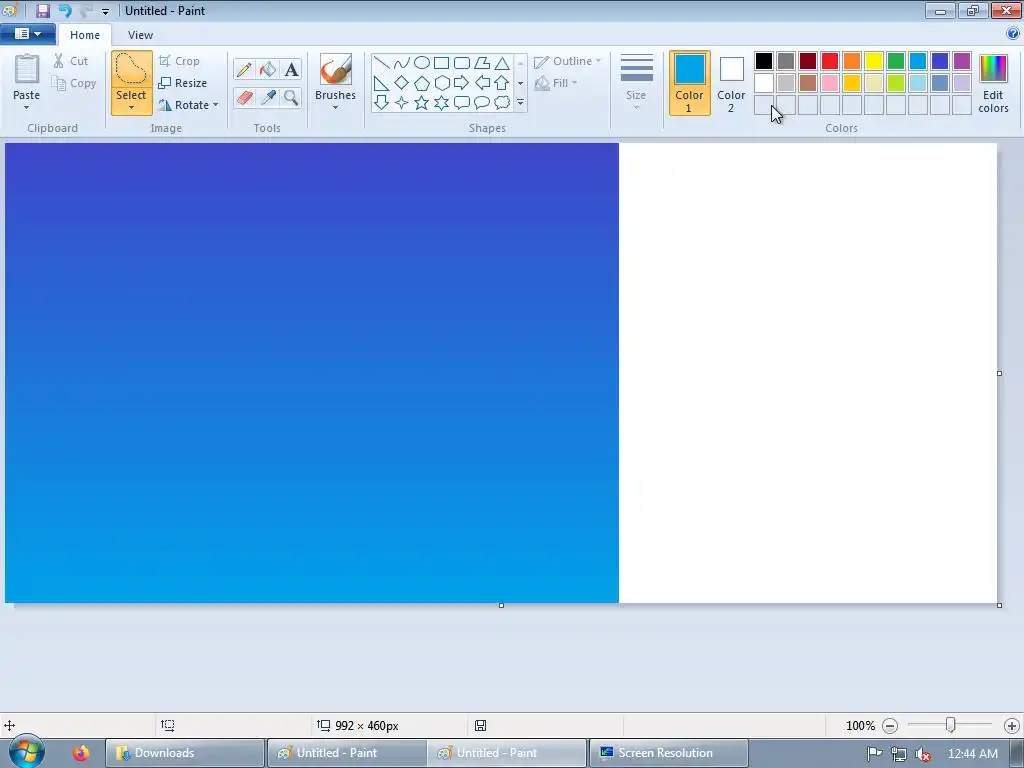Choose the Right triangle shape
Screen dimensions: 1024x768
tap(381, 83)
